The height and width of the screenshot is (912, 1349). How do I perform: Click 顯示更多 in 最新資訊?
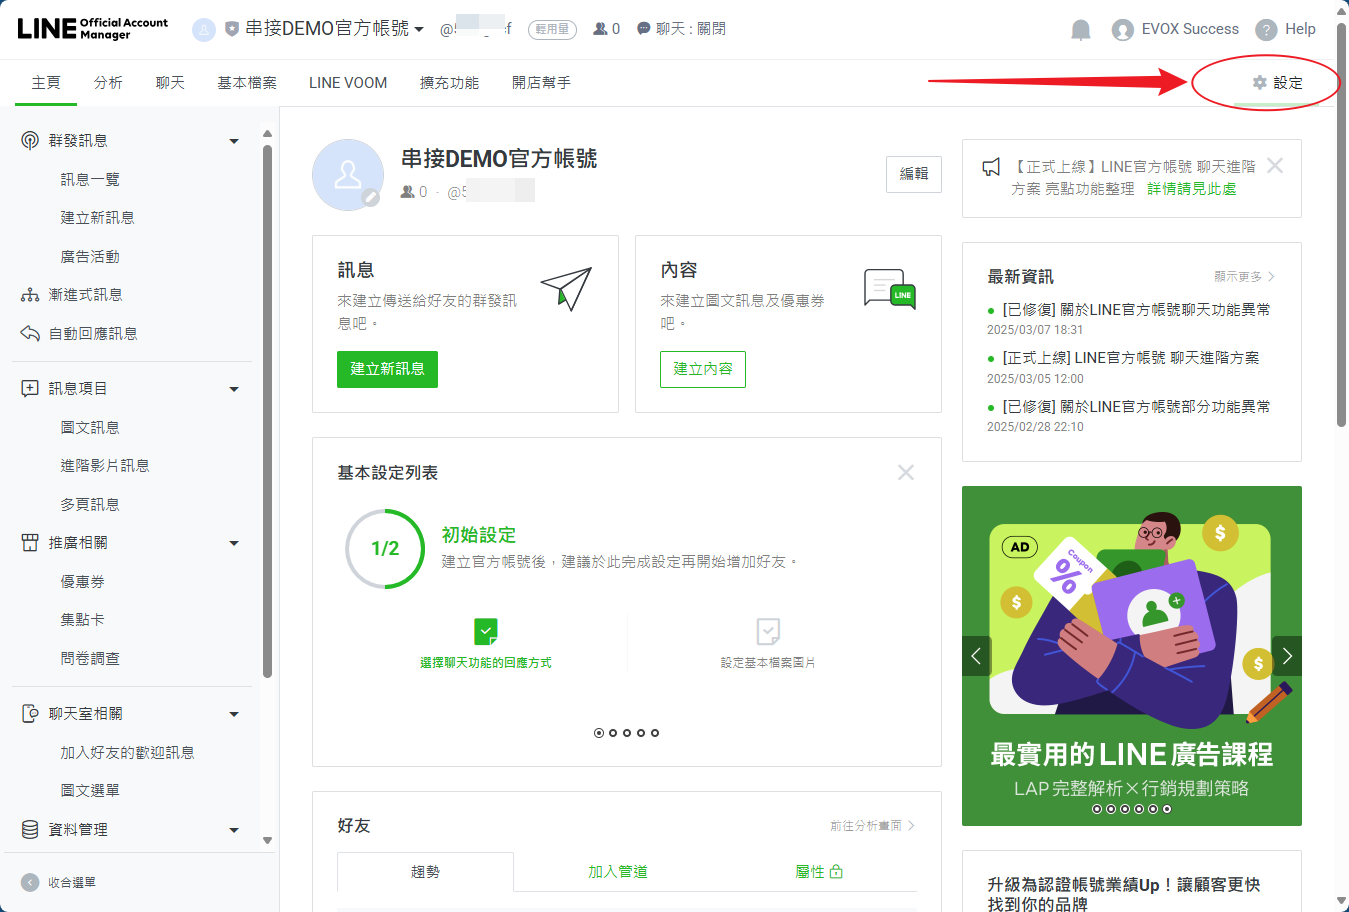1244,277
